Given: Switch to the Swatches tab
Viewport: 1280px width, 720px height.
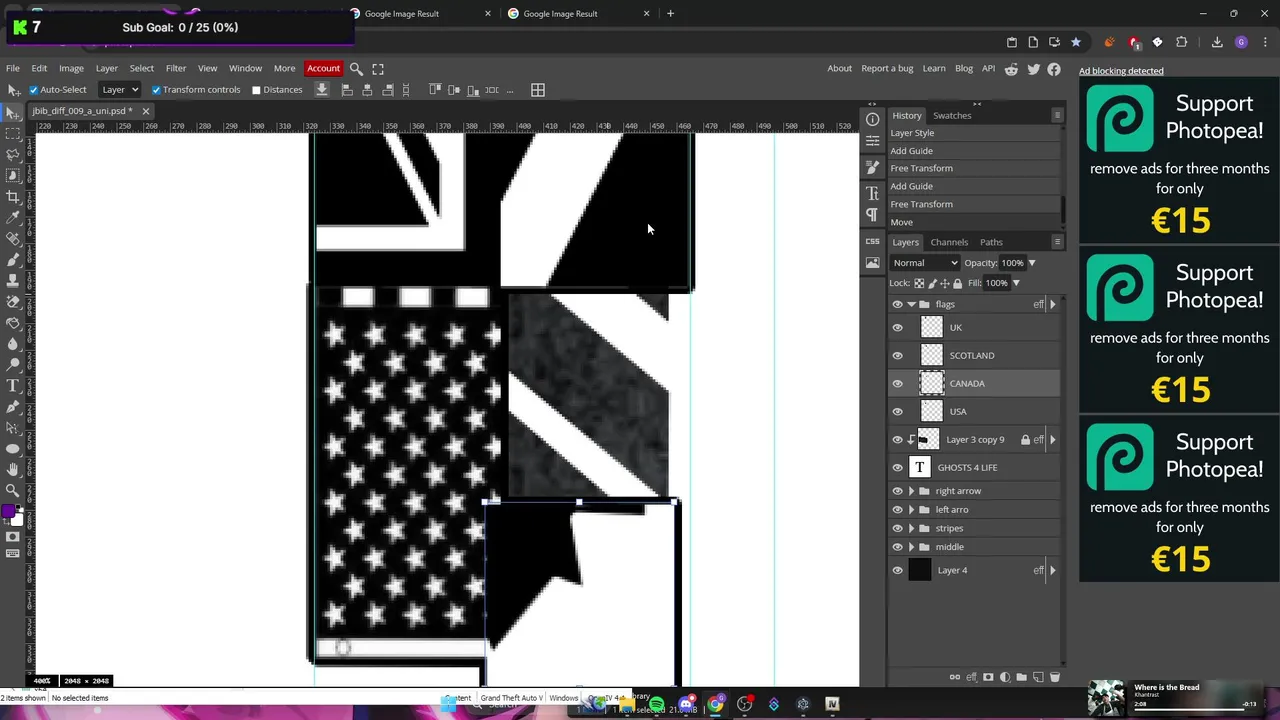Looking at the screenshot, I should click(952, 116).
